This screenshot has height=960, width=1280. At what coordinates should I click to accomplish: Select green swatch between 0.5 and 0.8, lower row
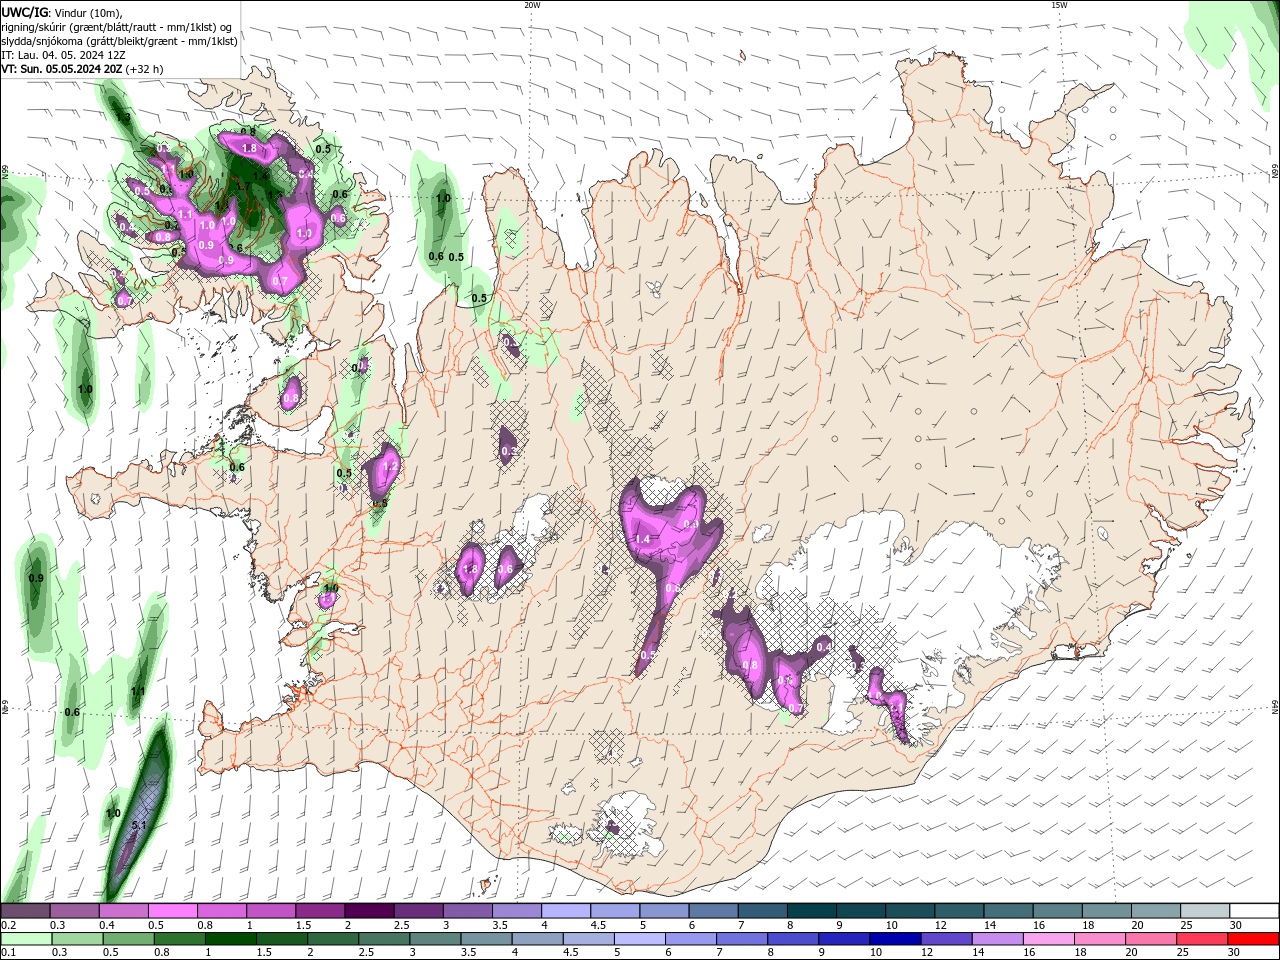click(128, 939)
